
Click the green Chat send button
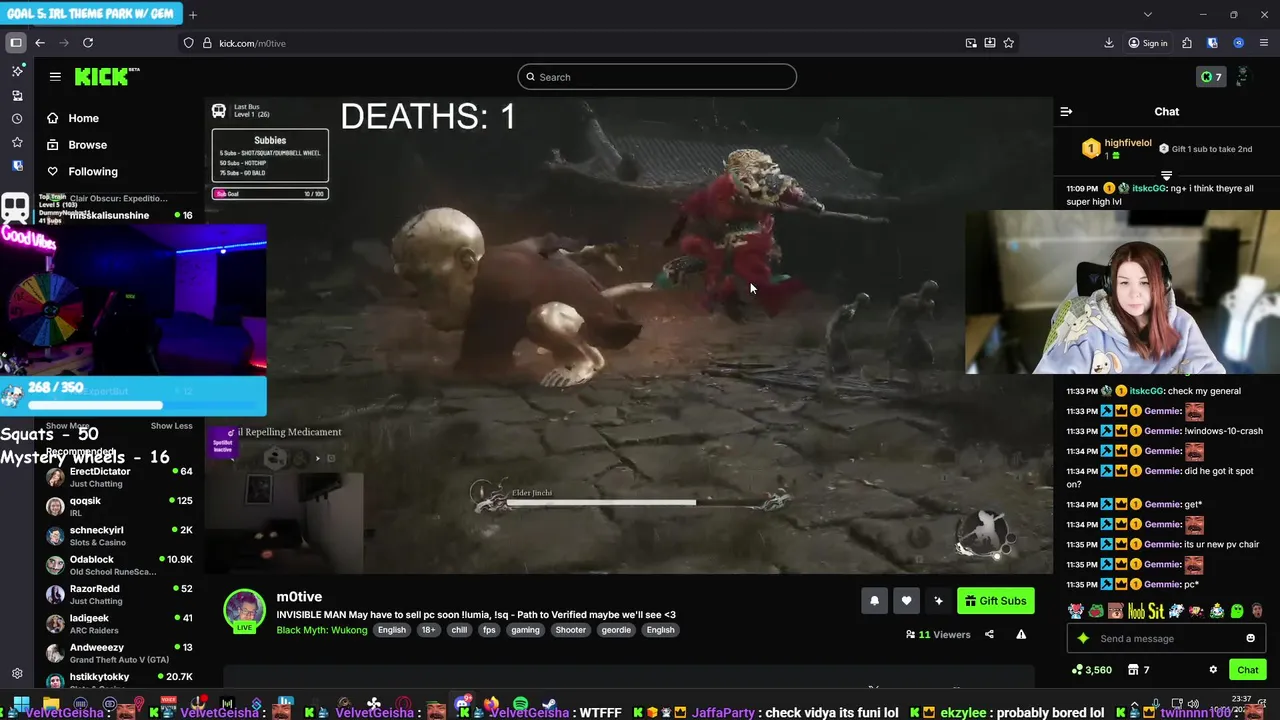pos(1248,670)
